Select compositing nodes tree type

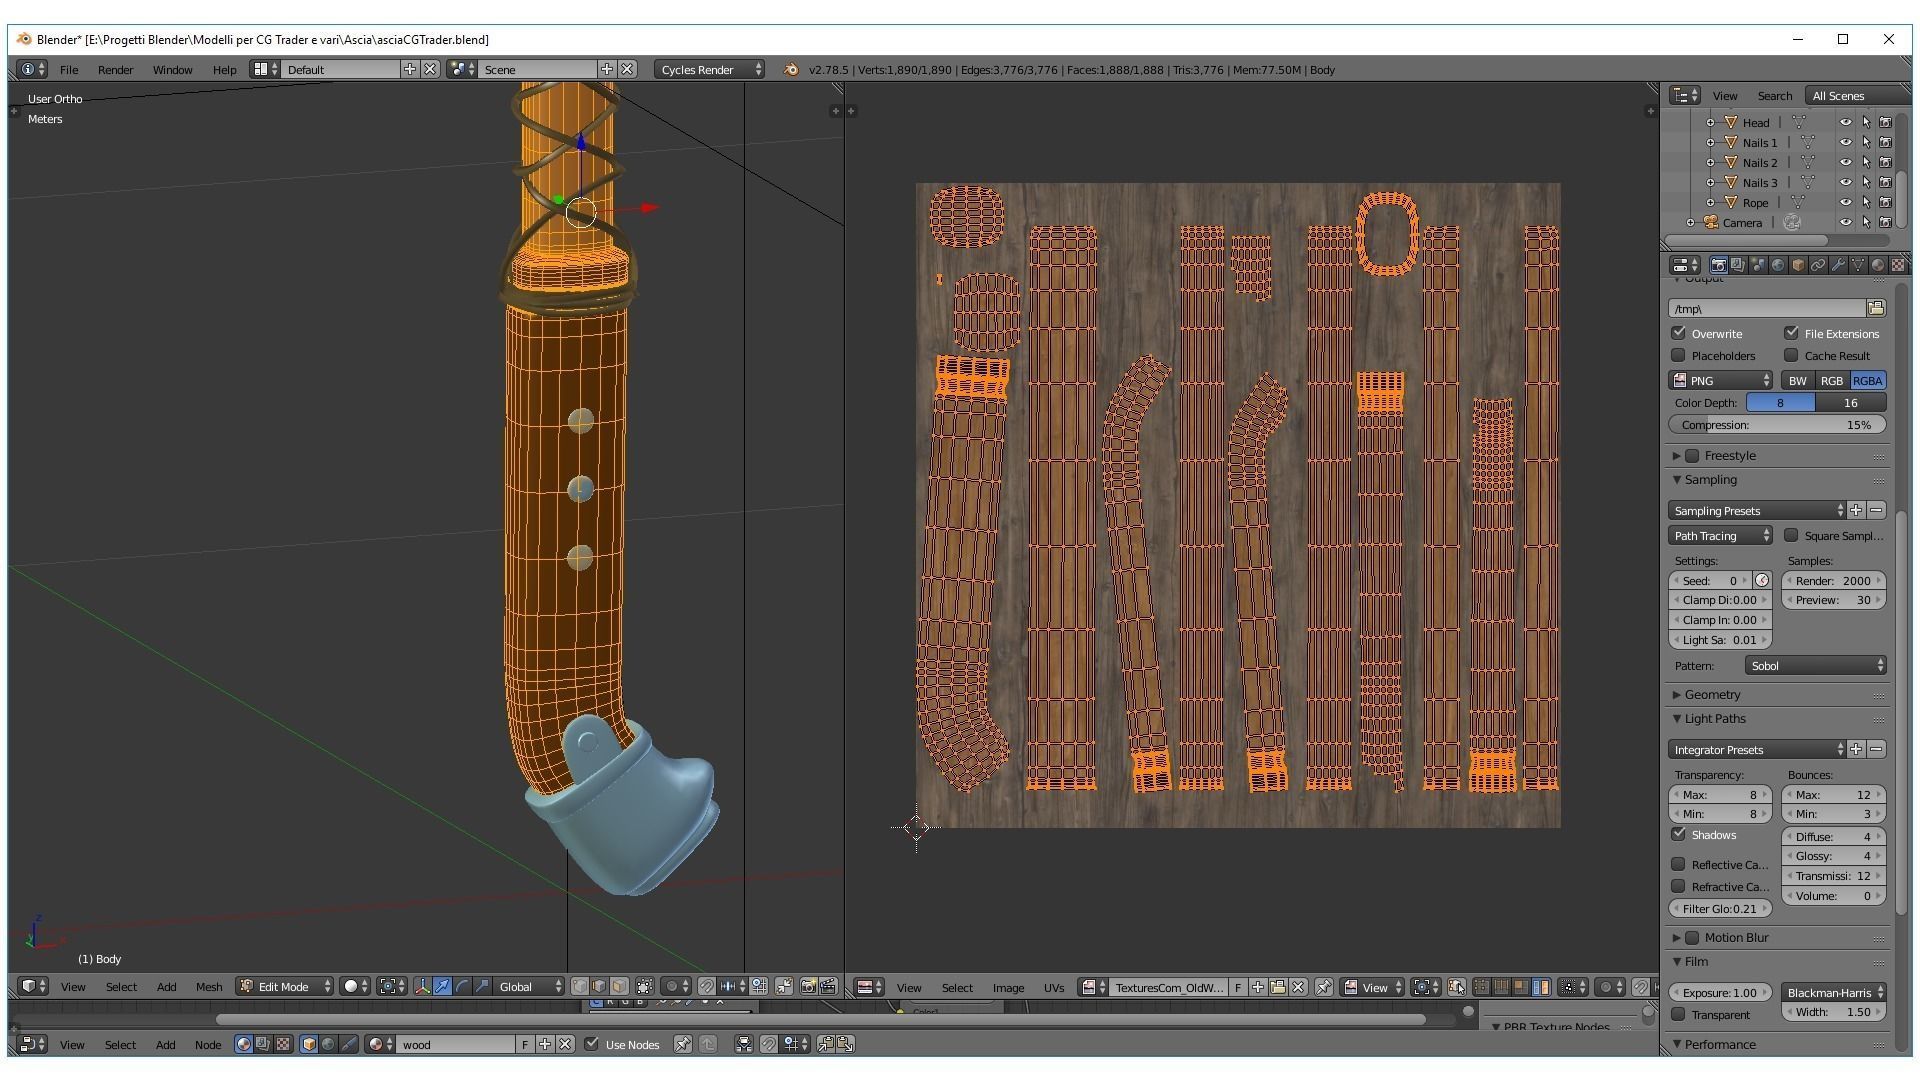pos(262,1044)
